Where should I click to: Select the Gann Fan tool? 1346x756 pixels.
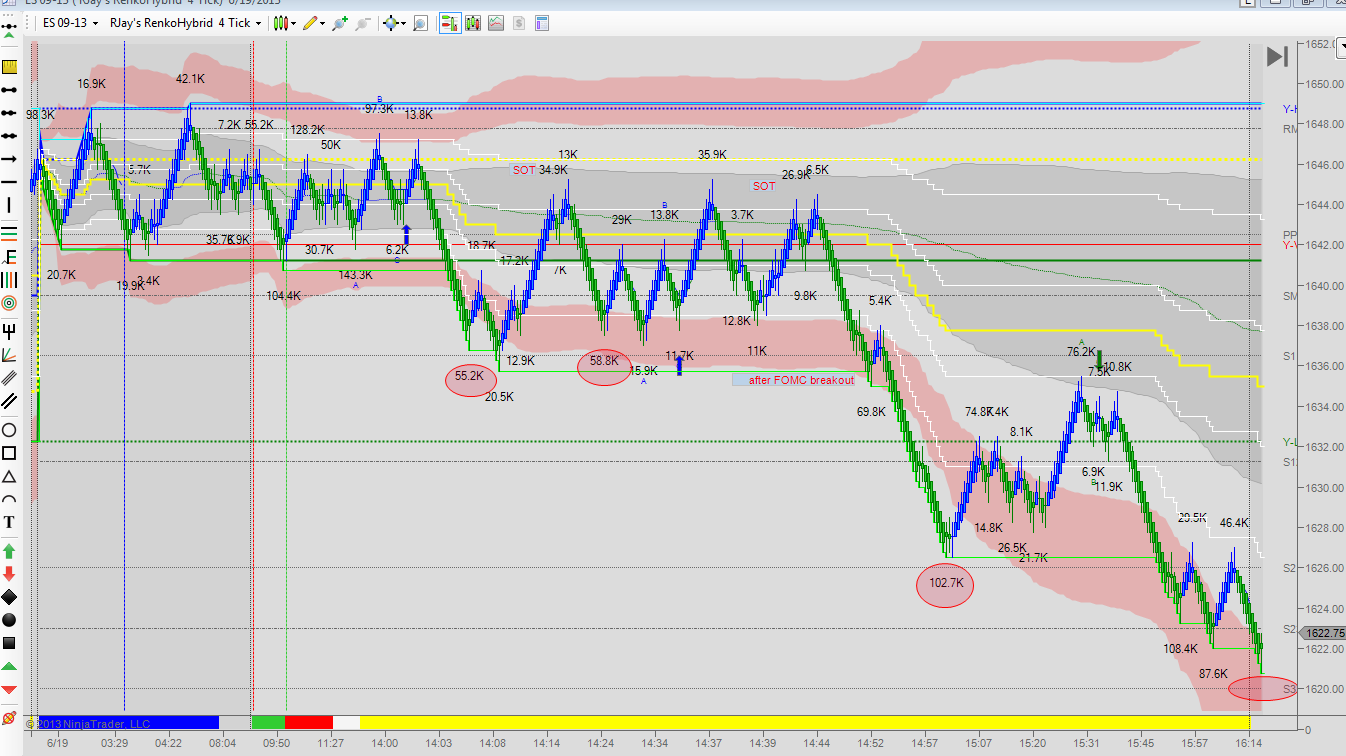(x=10, y=353)
